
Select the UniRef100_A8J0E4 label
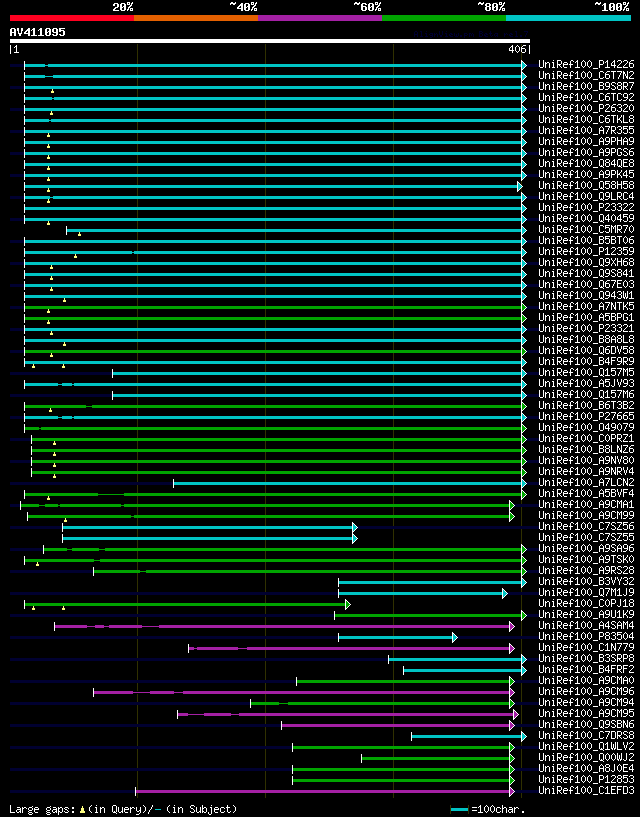586,769
